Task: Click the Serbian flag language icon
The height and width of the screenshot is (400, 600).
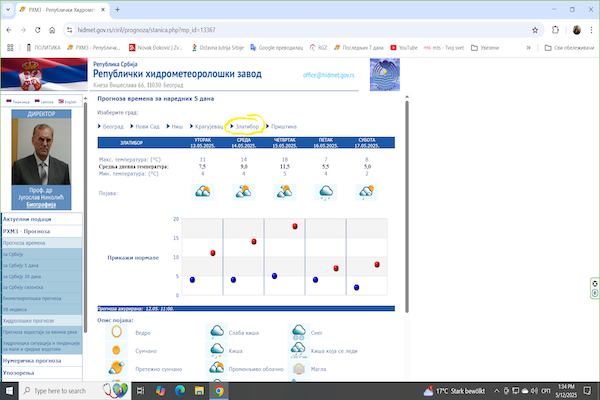Action: point(8,102)
